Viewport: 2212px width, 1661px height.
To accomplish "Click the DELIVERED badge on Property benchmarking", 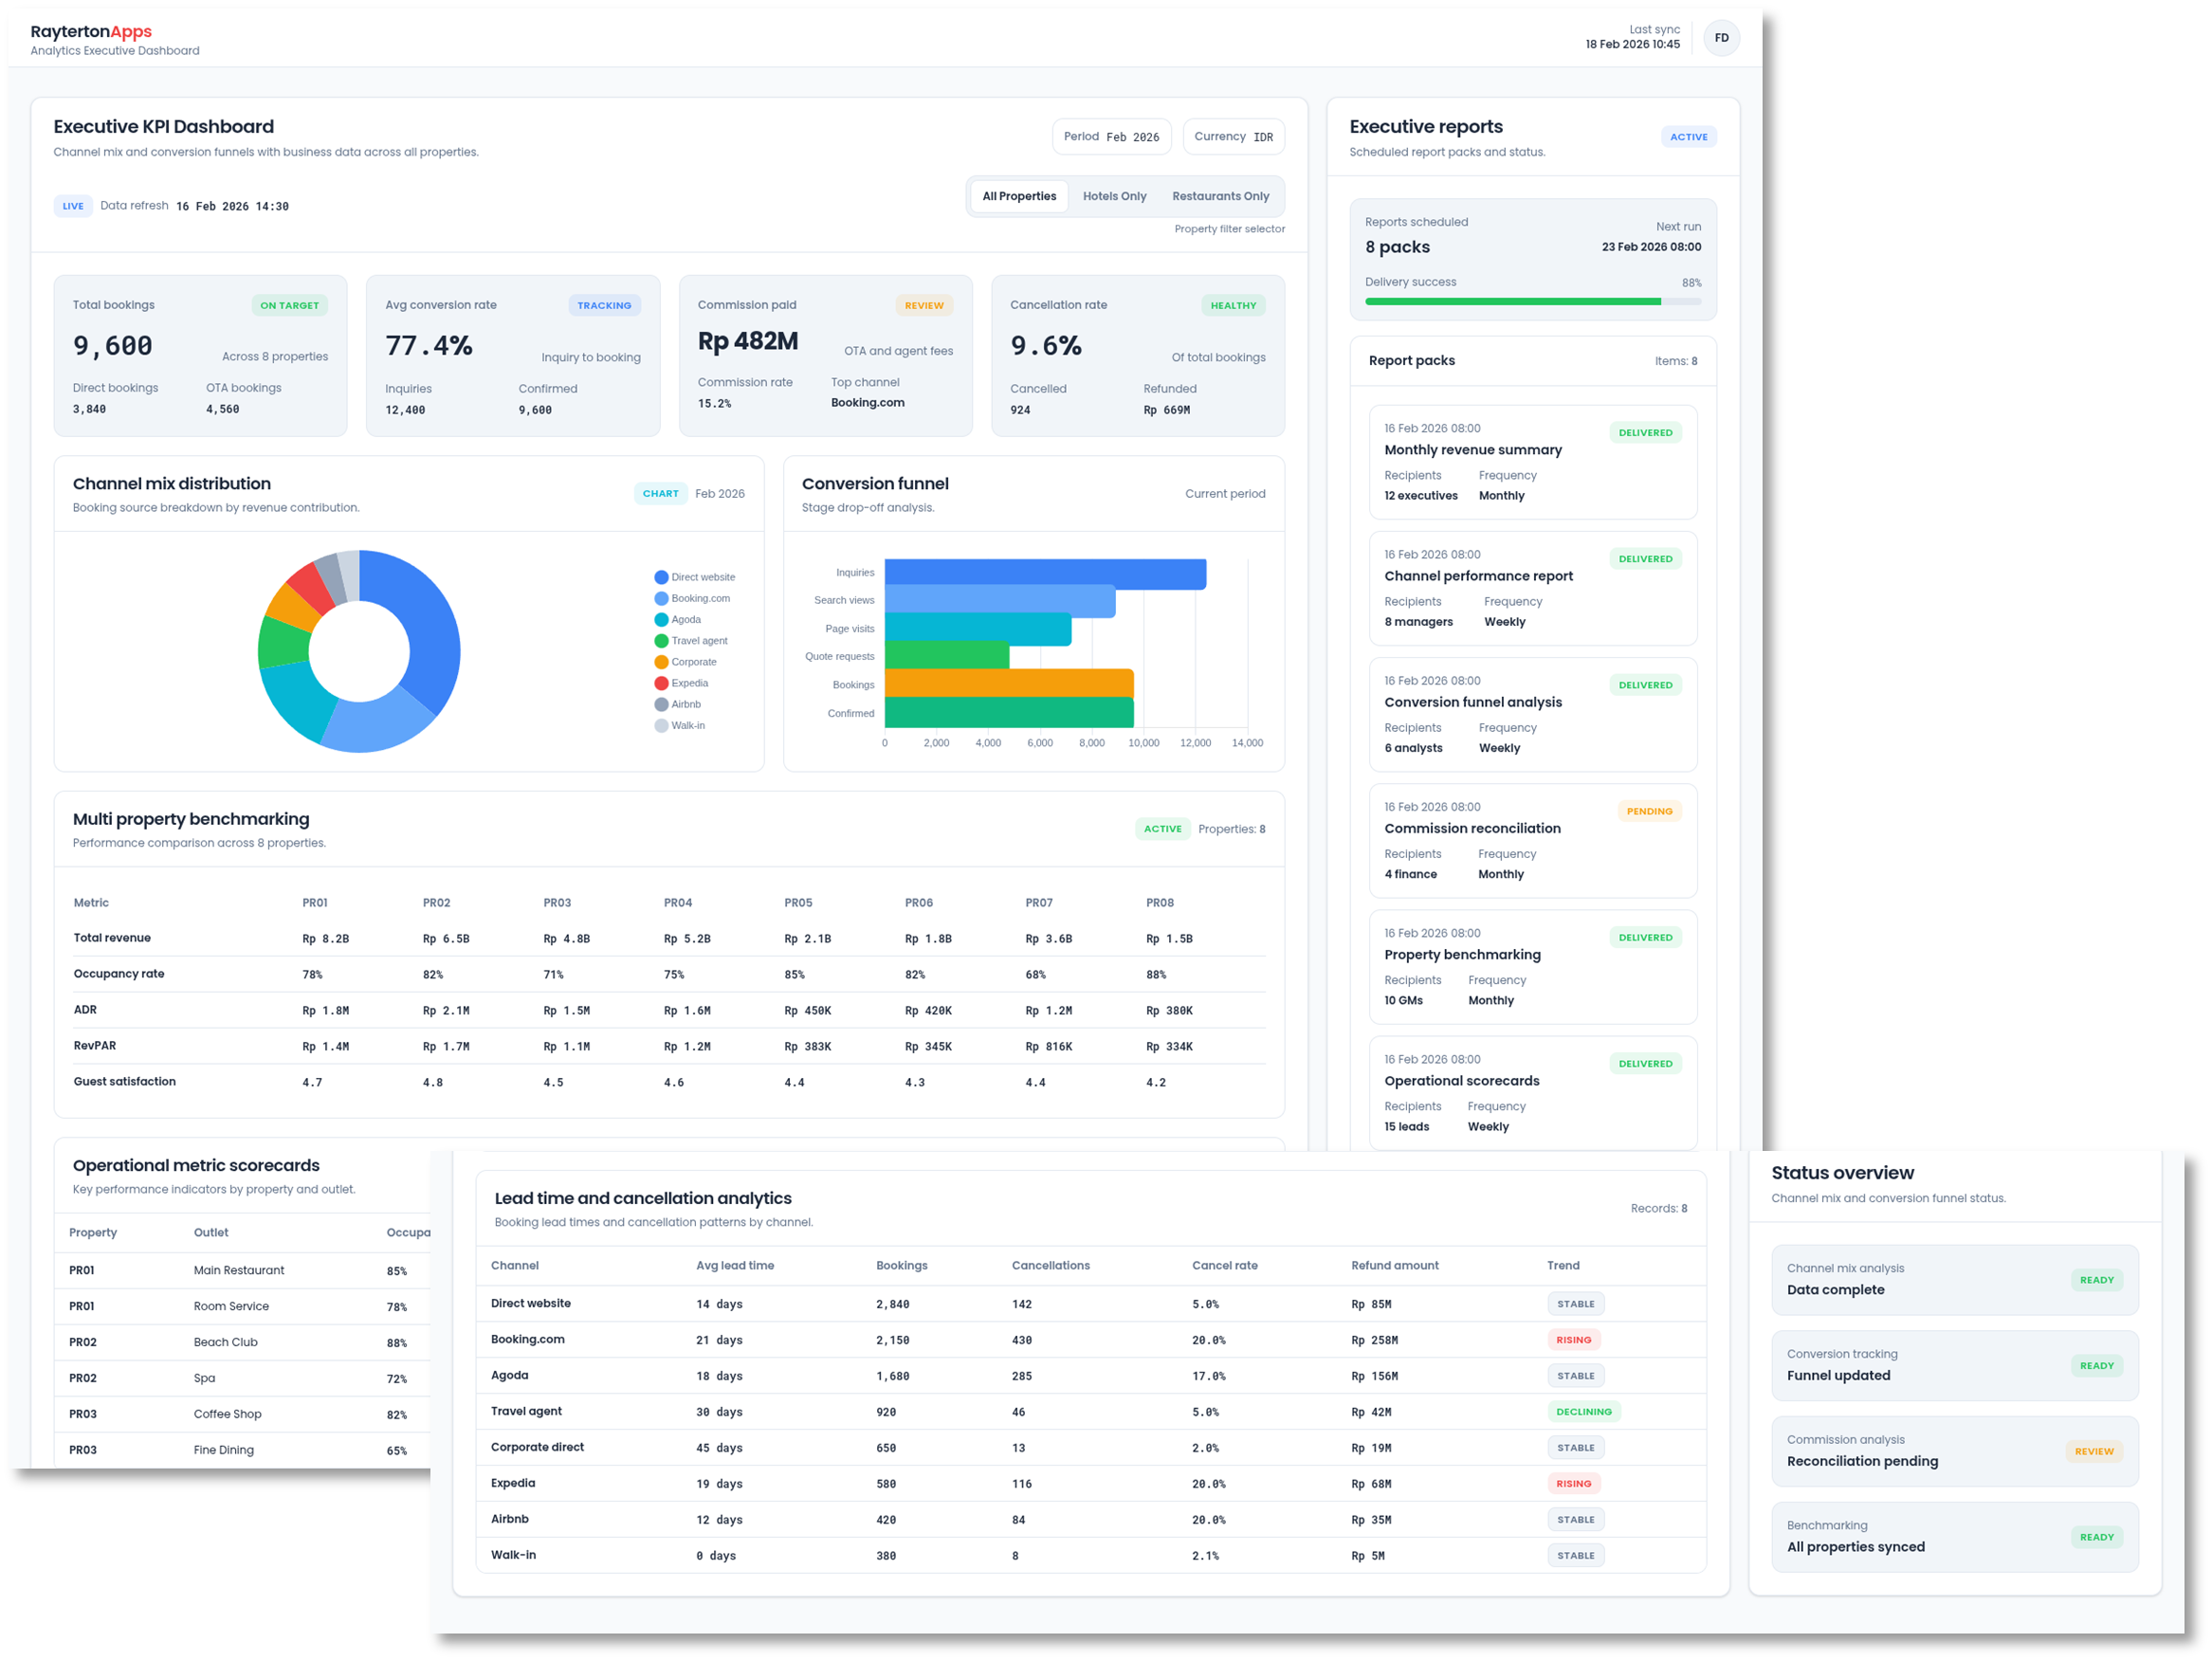I will tap(1646, 937).
